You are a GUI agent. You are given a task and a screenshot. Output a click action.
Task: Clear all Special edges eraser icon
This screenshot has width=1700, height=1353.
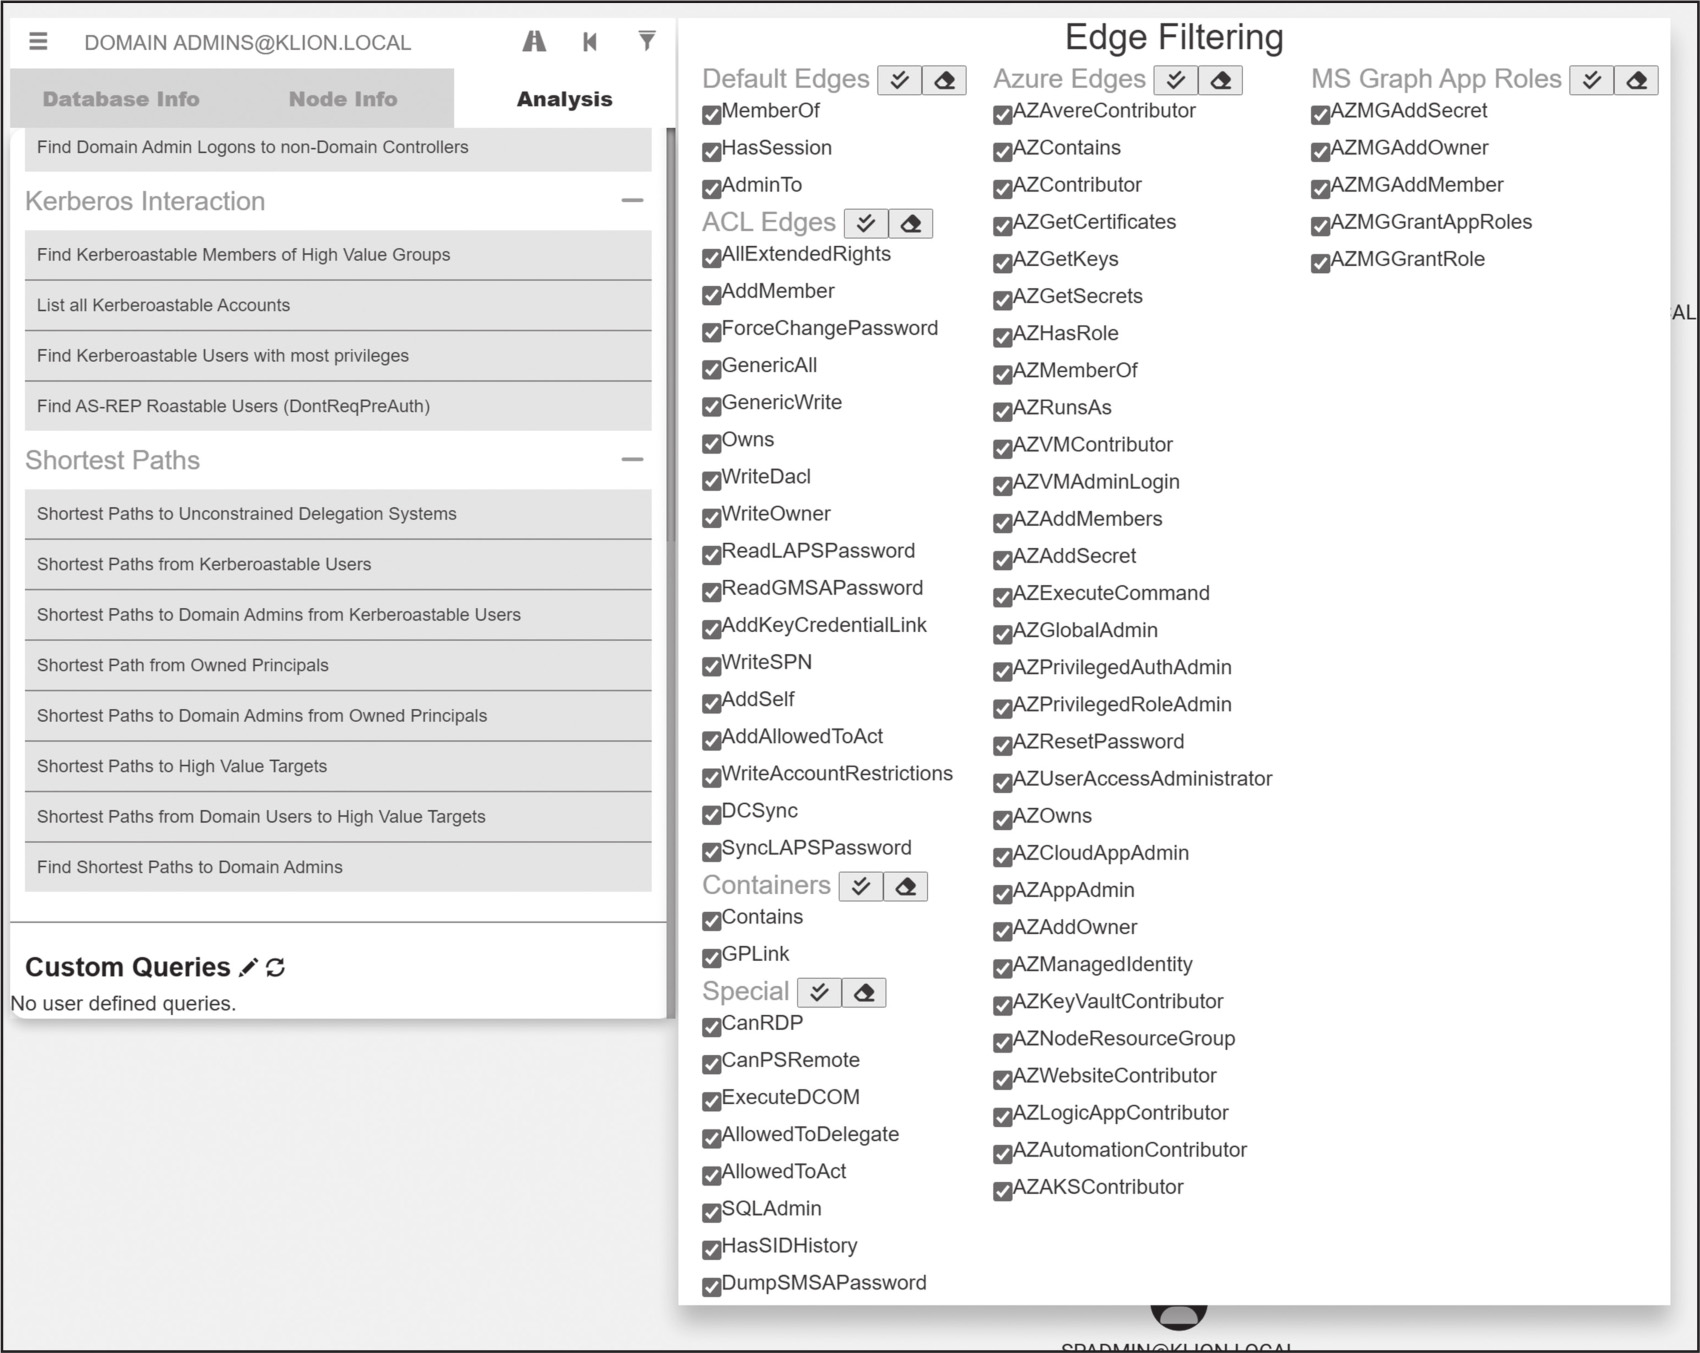click(864, 992)
